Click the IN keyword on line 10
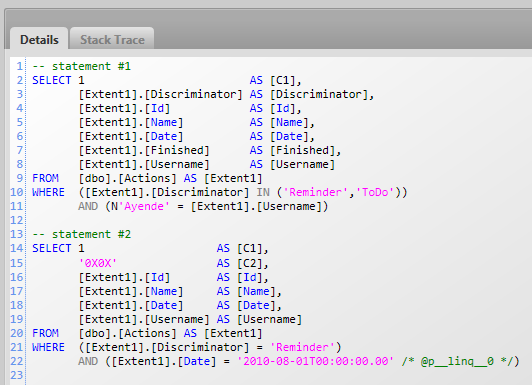This screenshot has height=385, width=532. 263,192
